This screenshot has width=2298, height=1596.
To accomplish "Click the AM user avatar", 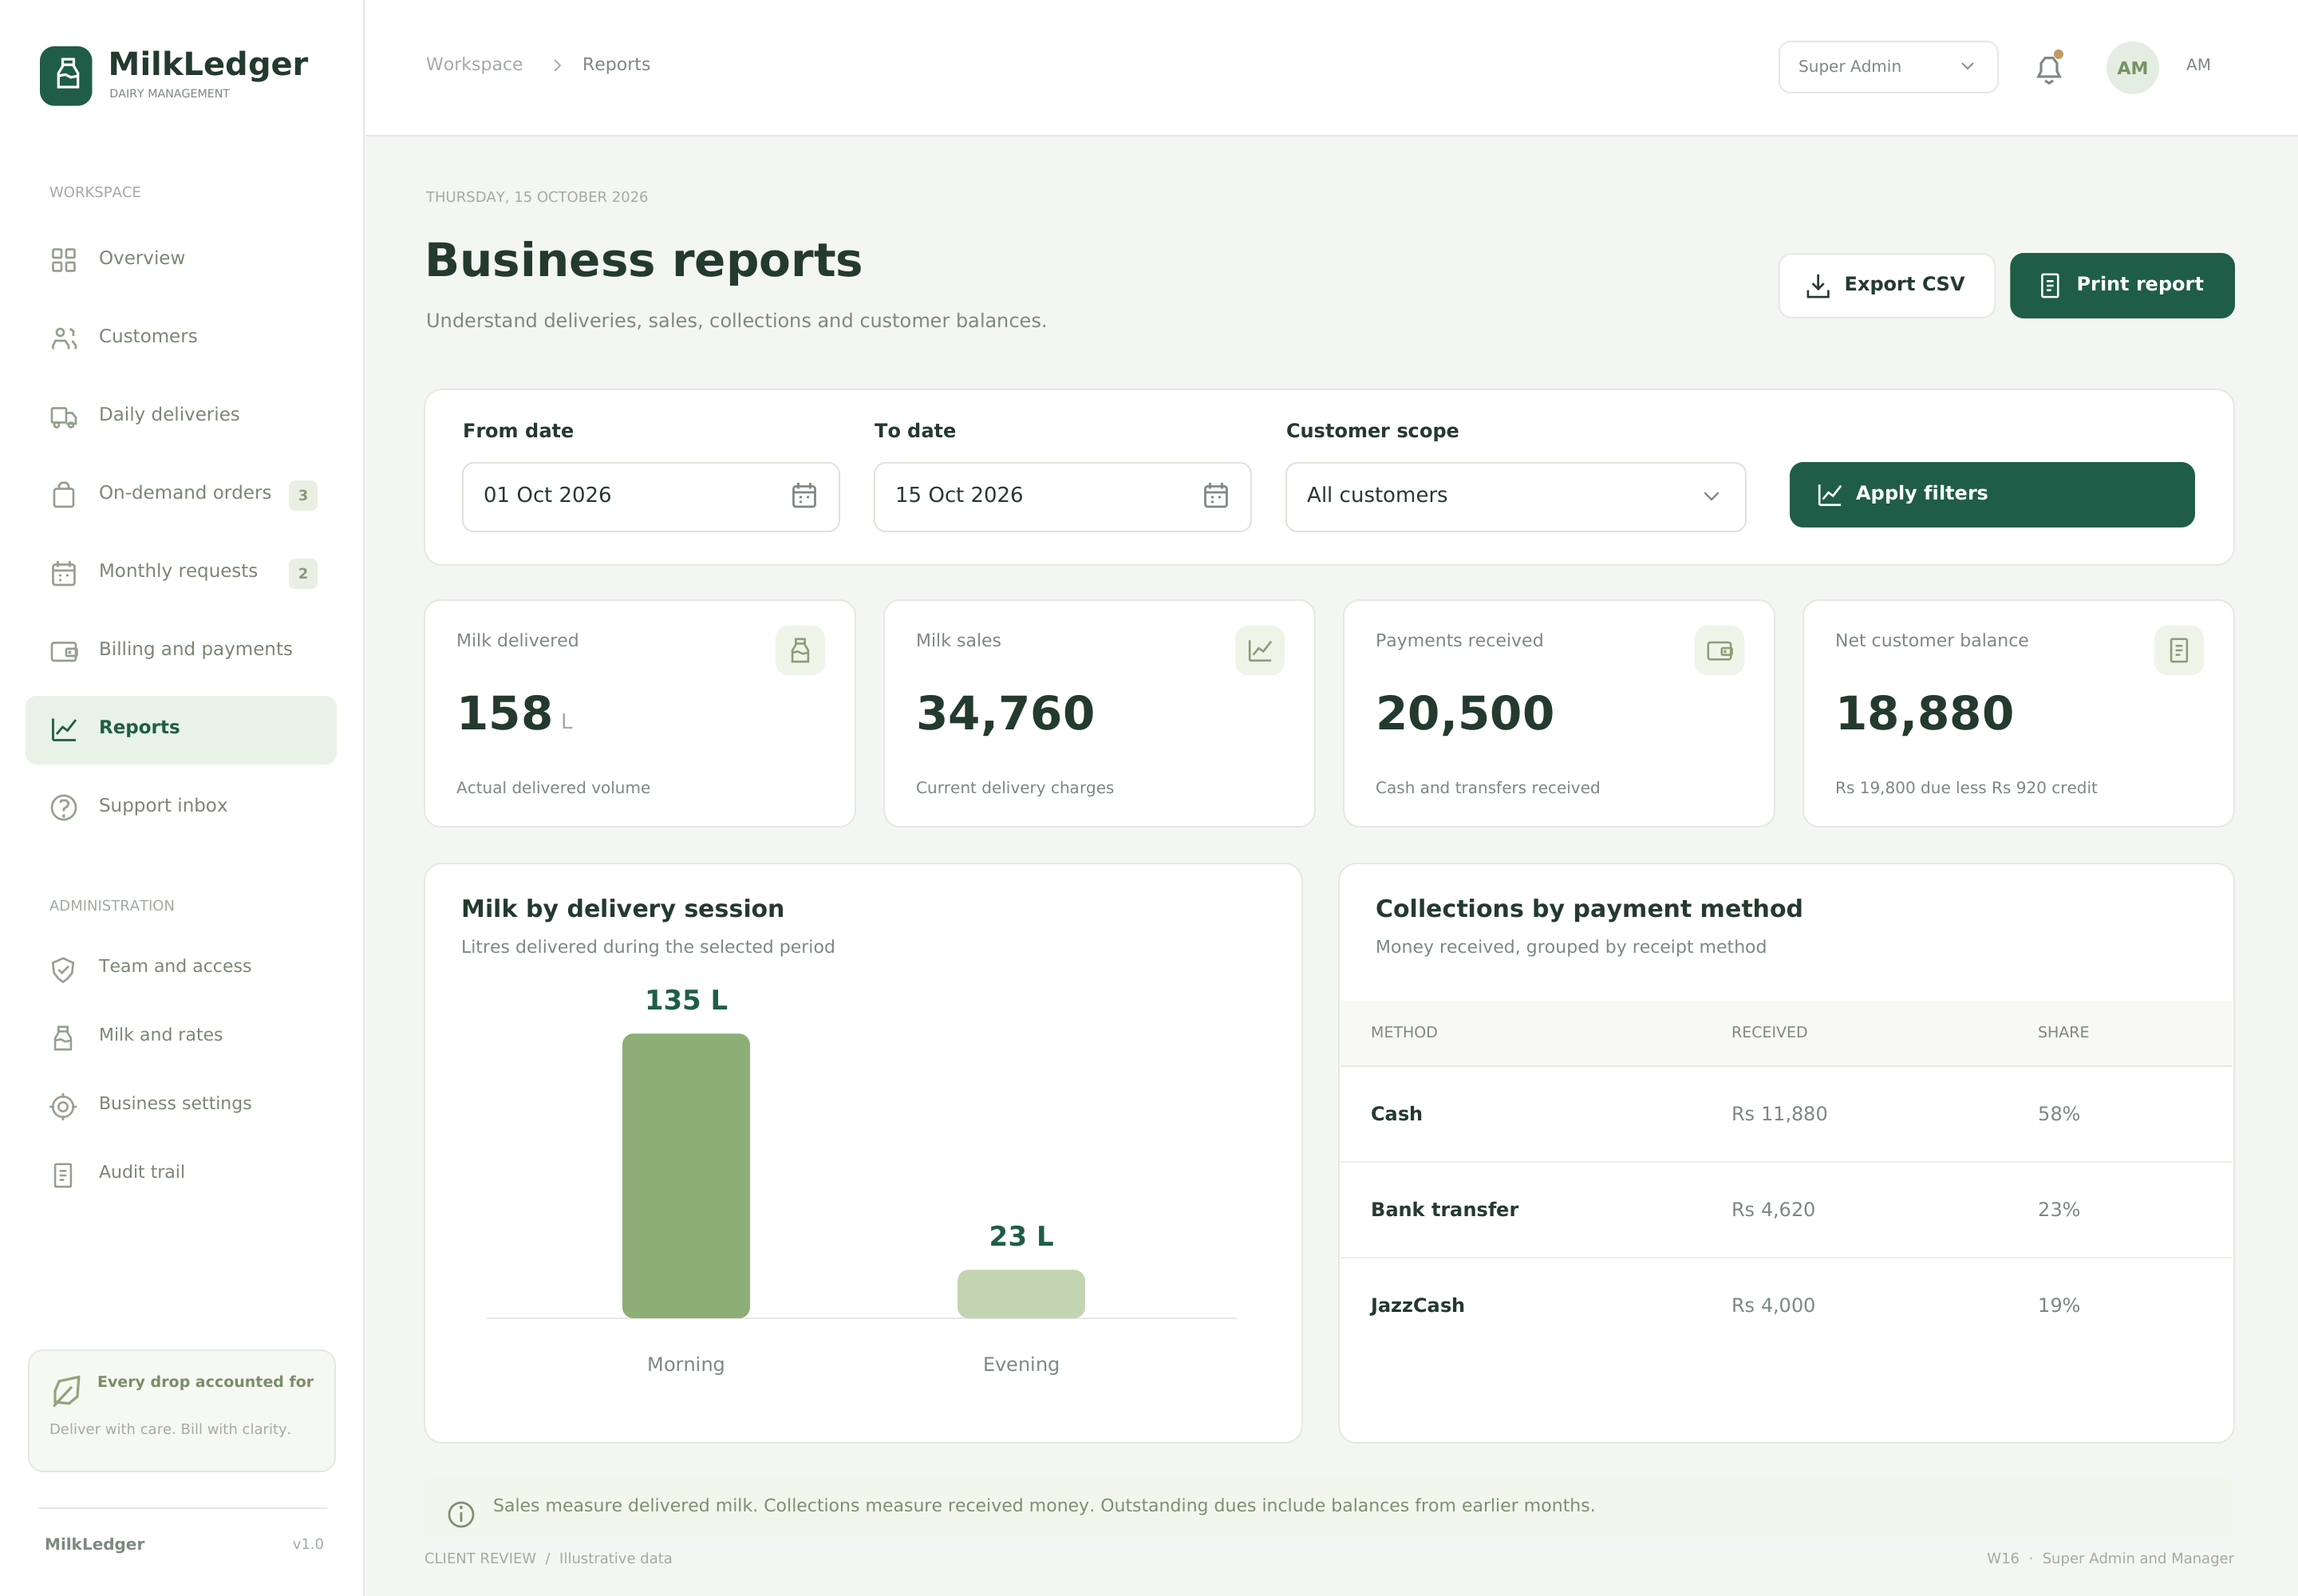I will 2132,67.
